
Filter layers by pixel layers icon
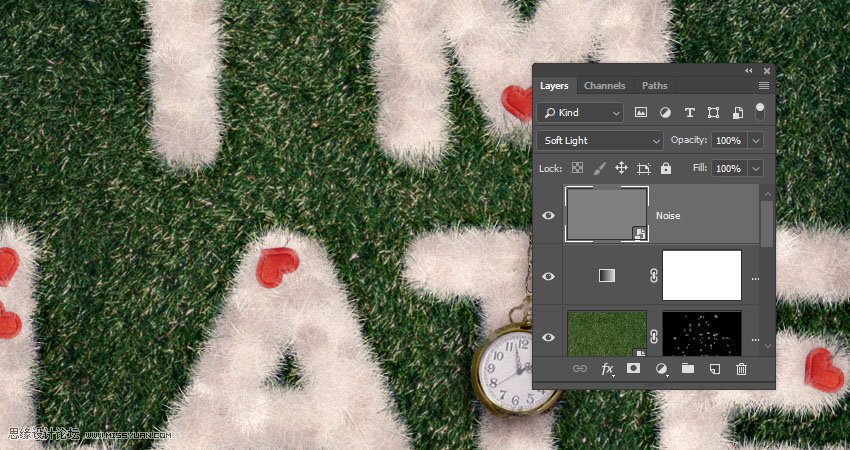(641, 113)
